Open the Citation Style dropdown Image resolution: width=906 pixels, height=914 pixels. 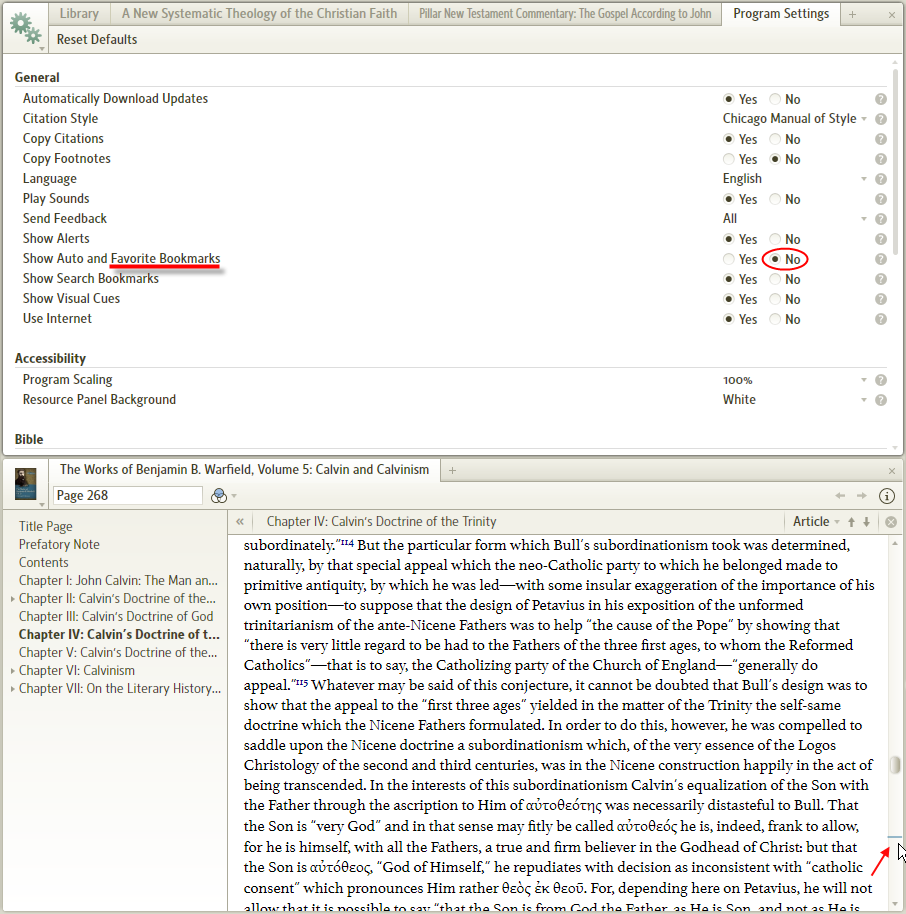coord(795,119)
